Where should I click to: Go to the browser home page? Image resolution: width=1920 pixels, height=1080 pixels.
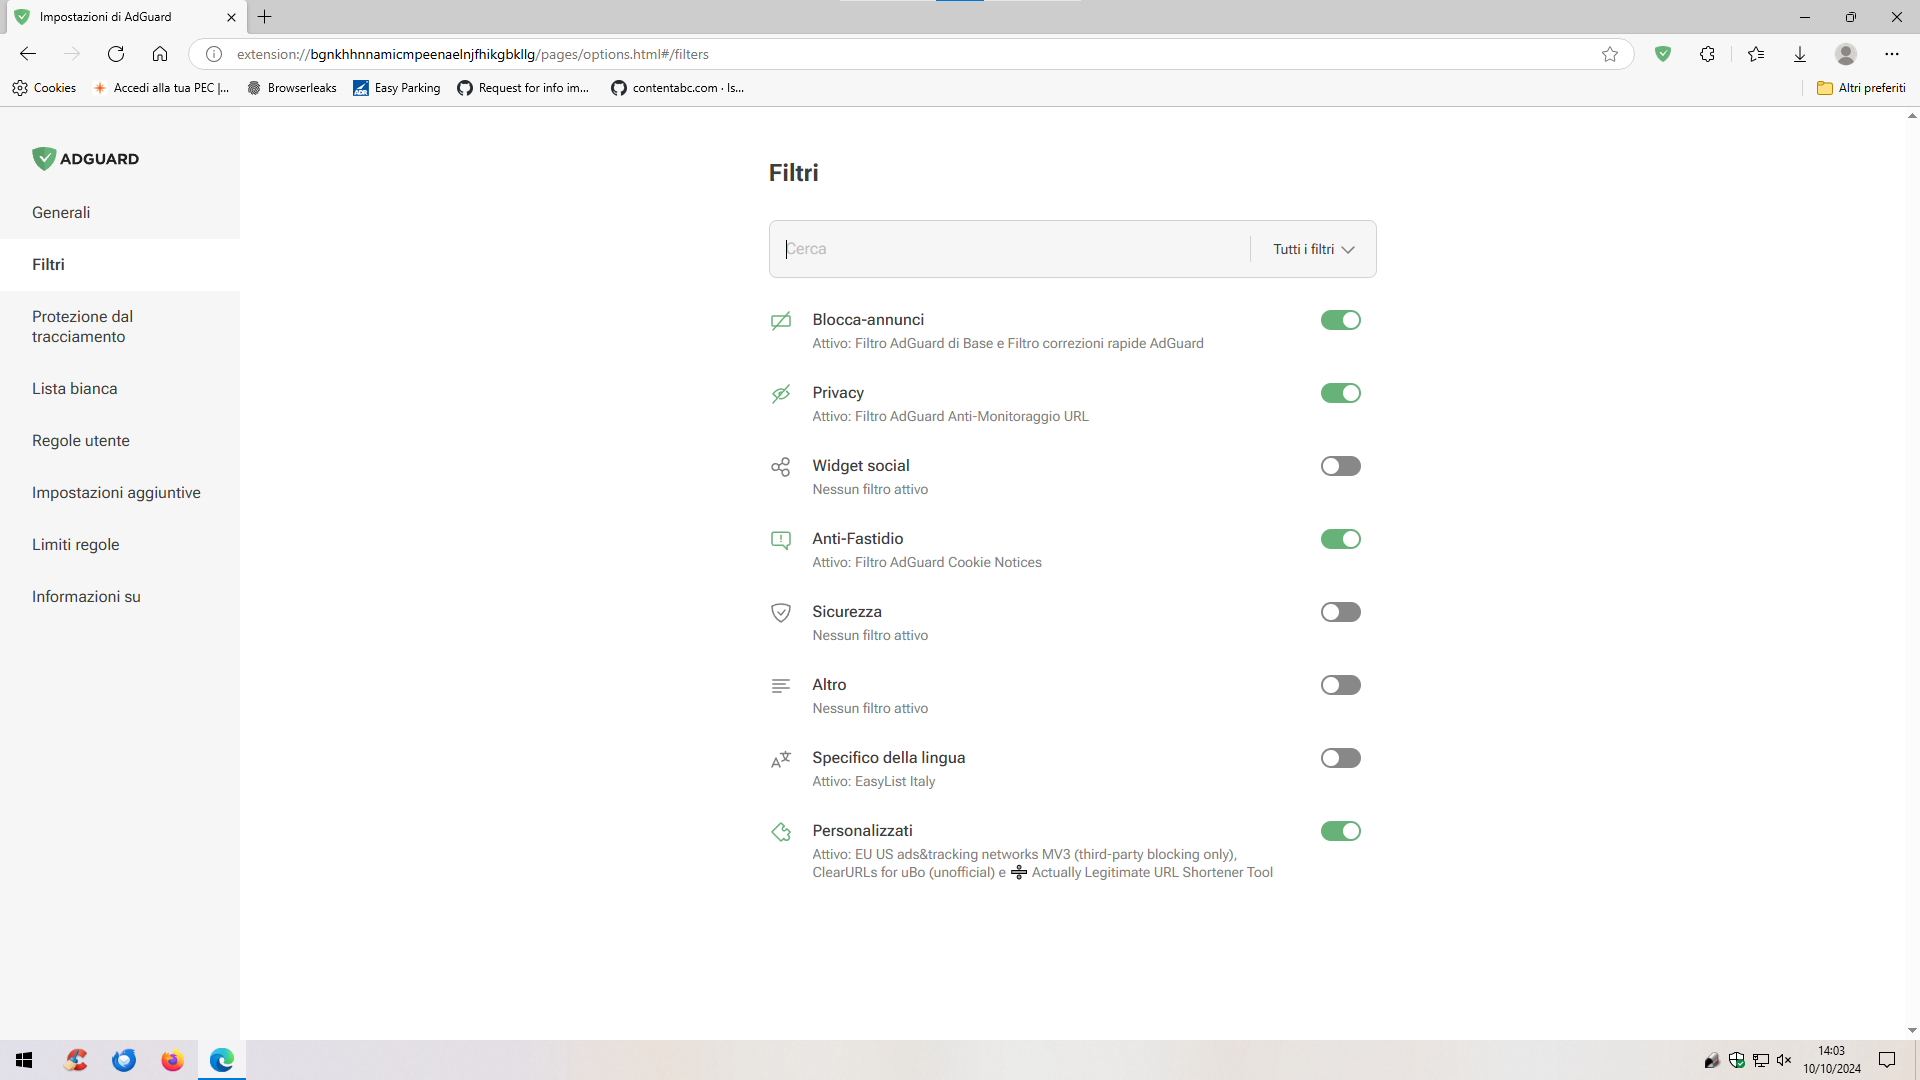(160, 54)
